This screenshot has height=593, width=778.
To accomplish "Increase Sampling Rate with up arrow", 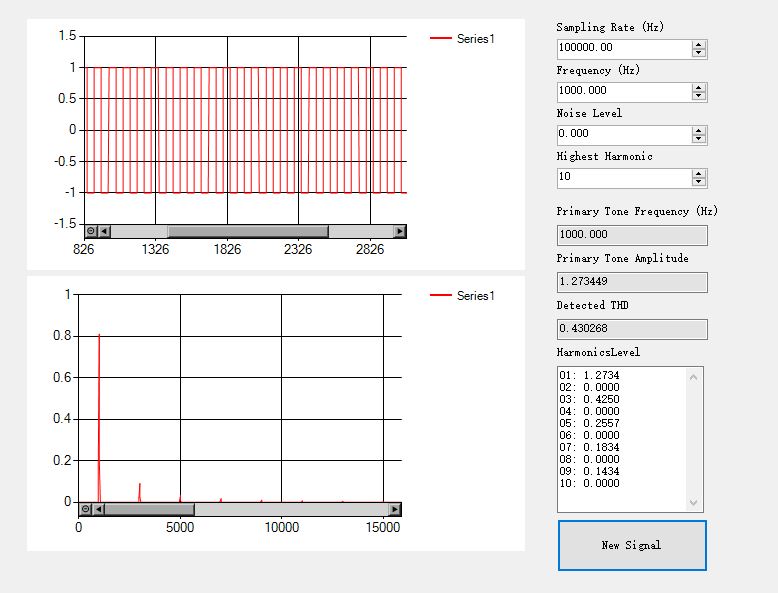I will point(699,45).
